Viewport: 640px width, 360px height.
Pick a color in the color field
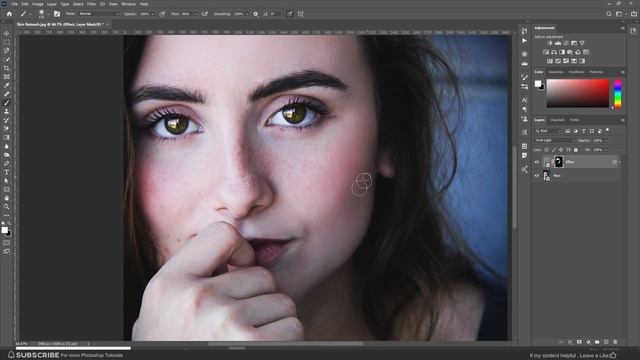578,93
